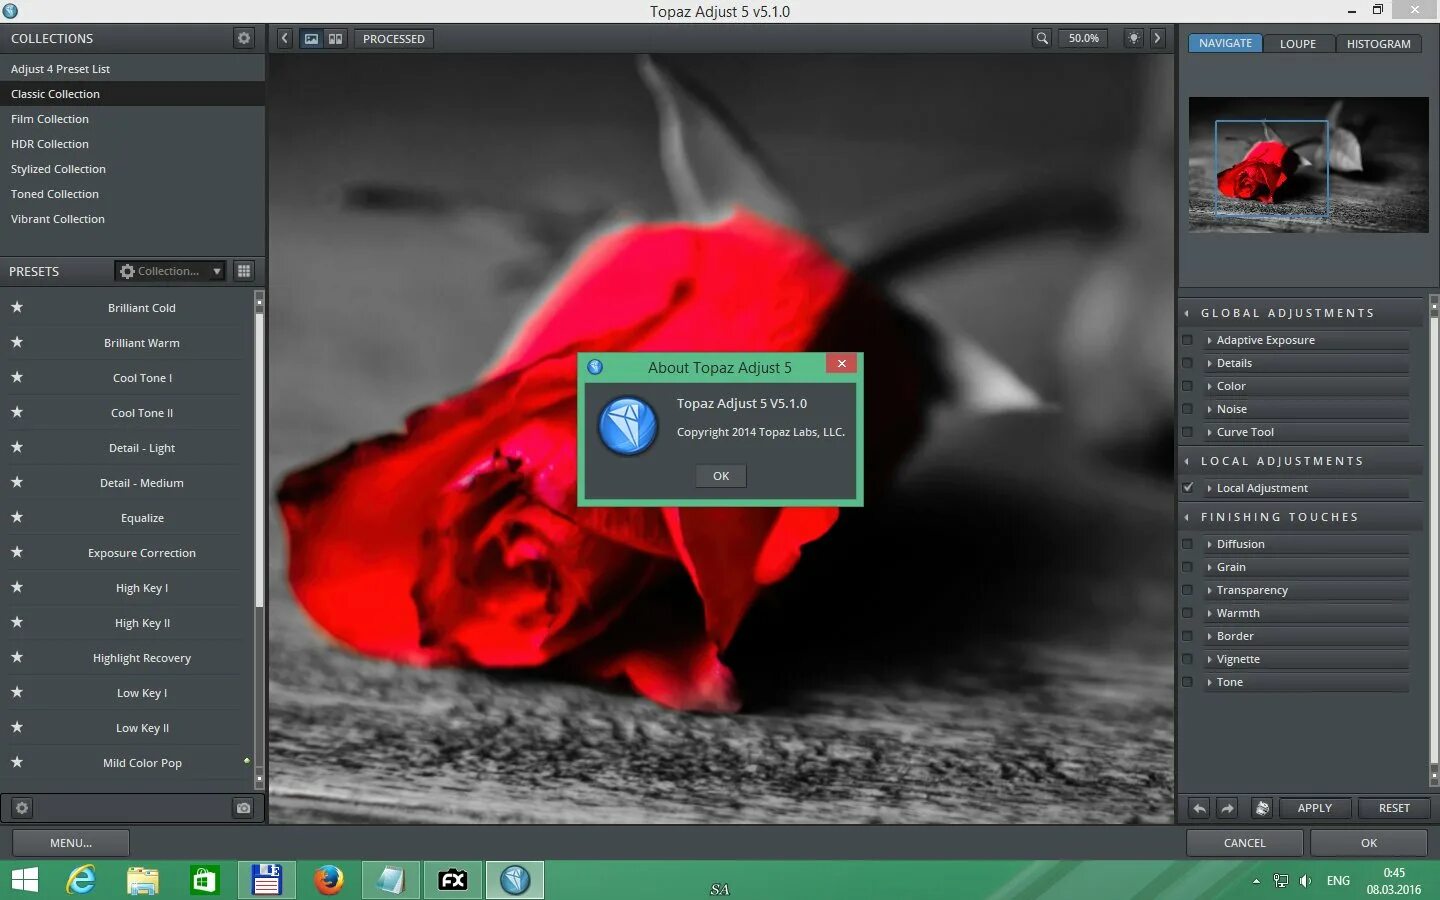Enable Details adjustment checkbox
The image size is (1440, 900).
[1188, 363]
